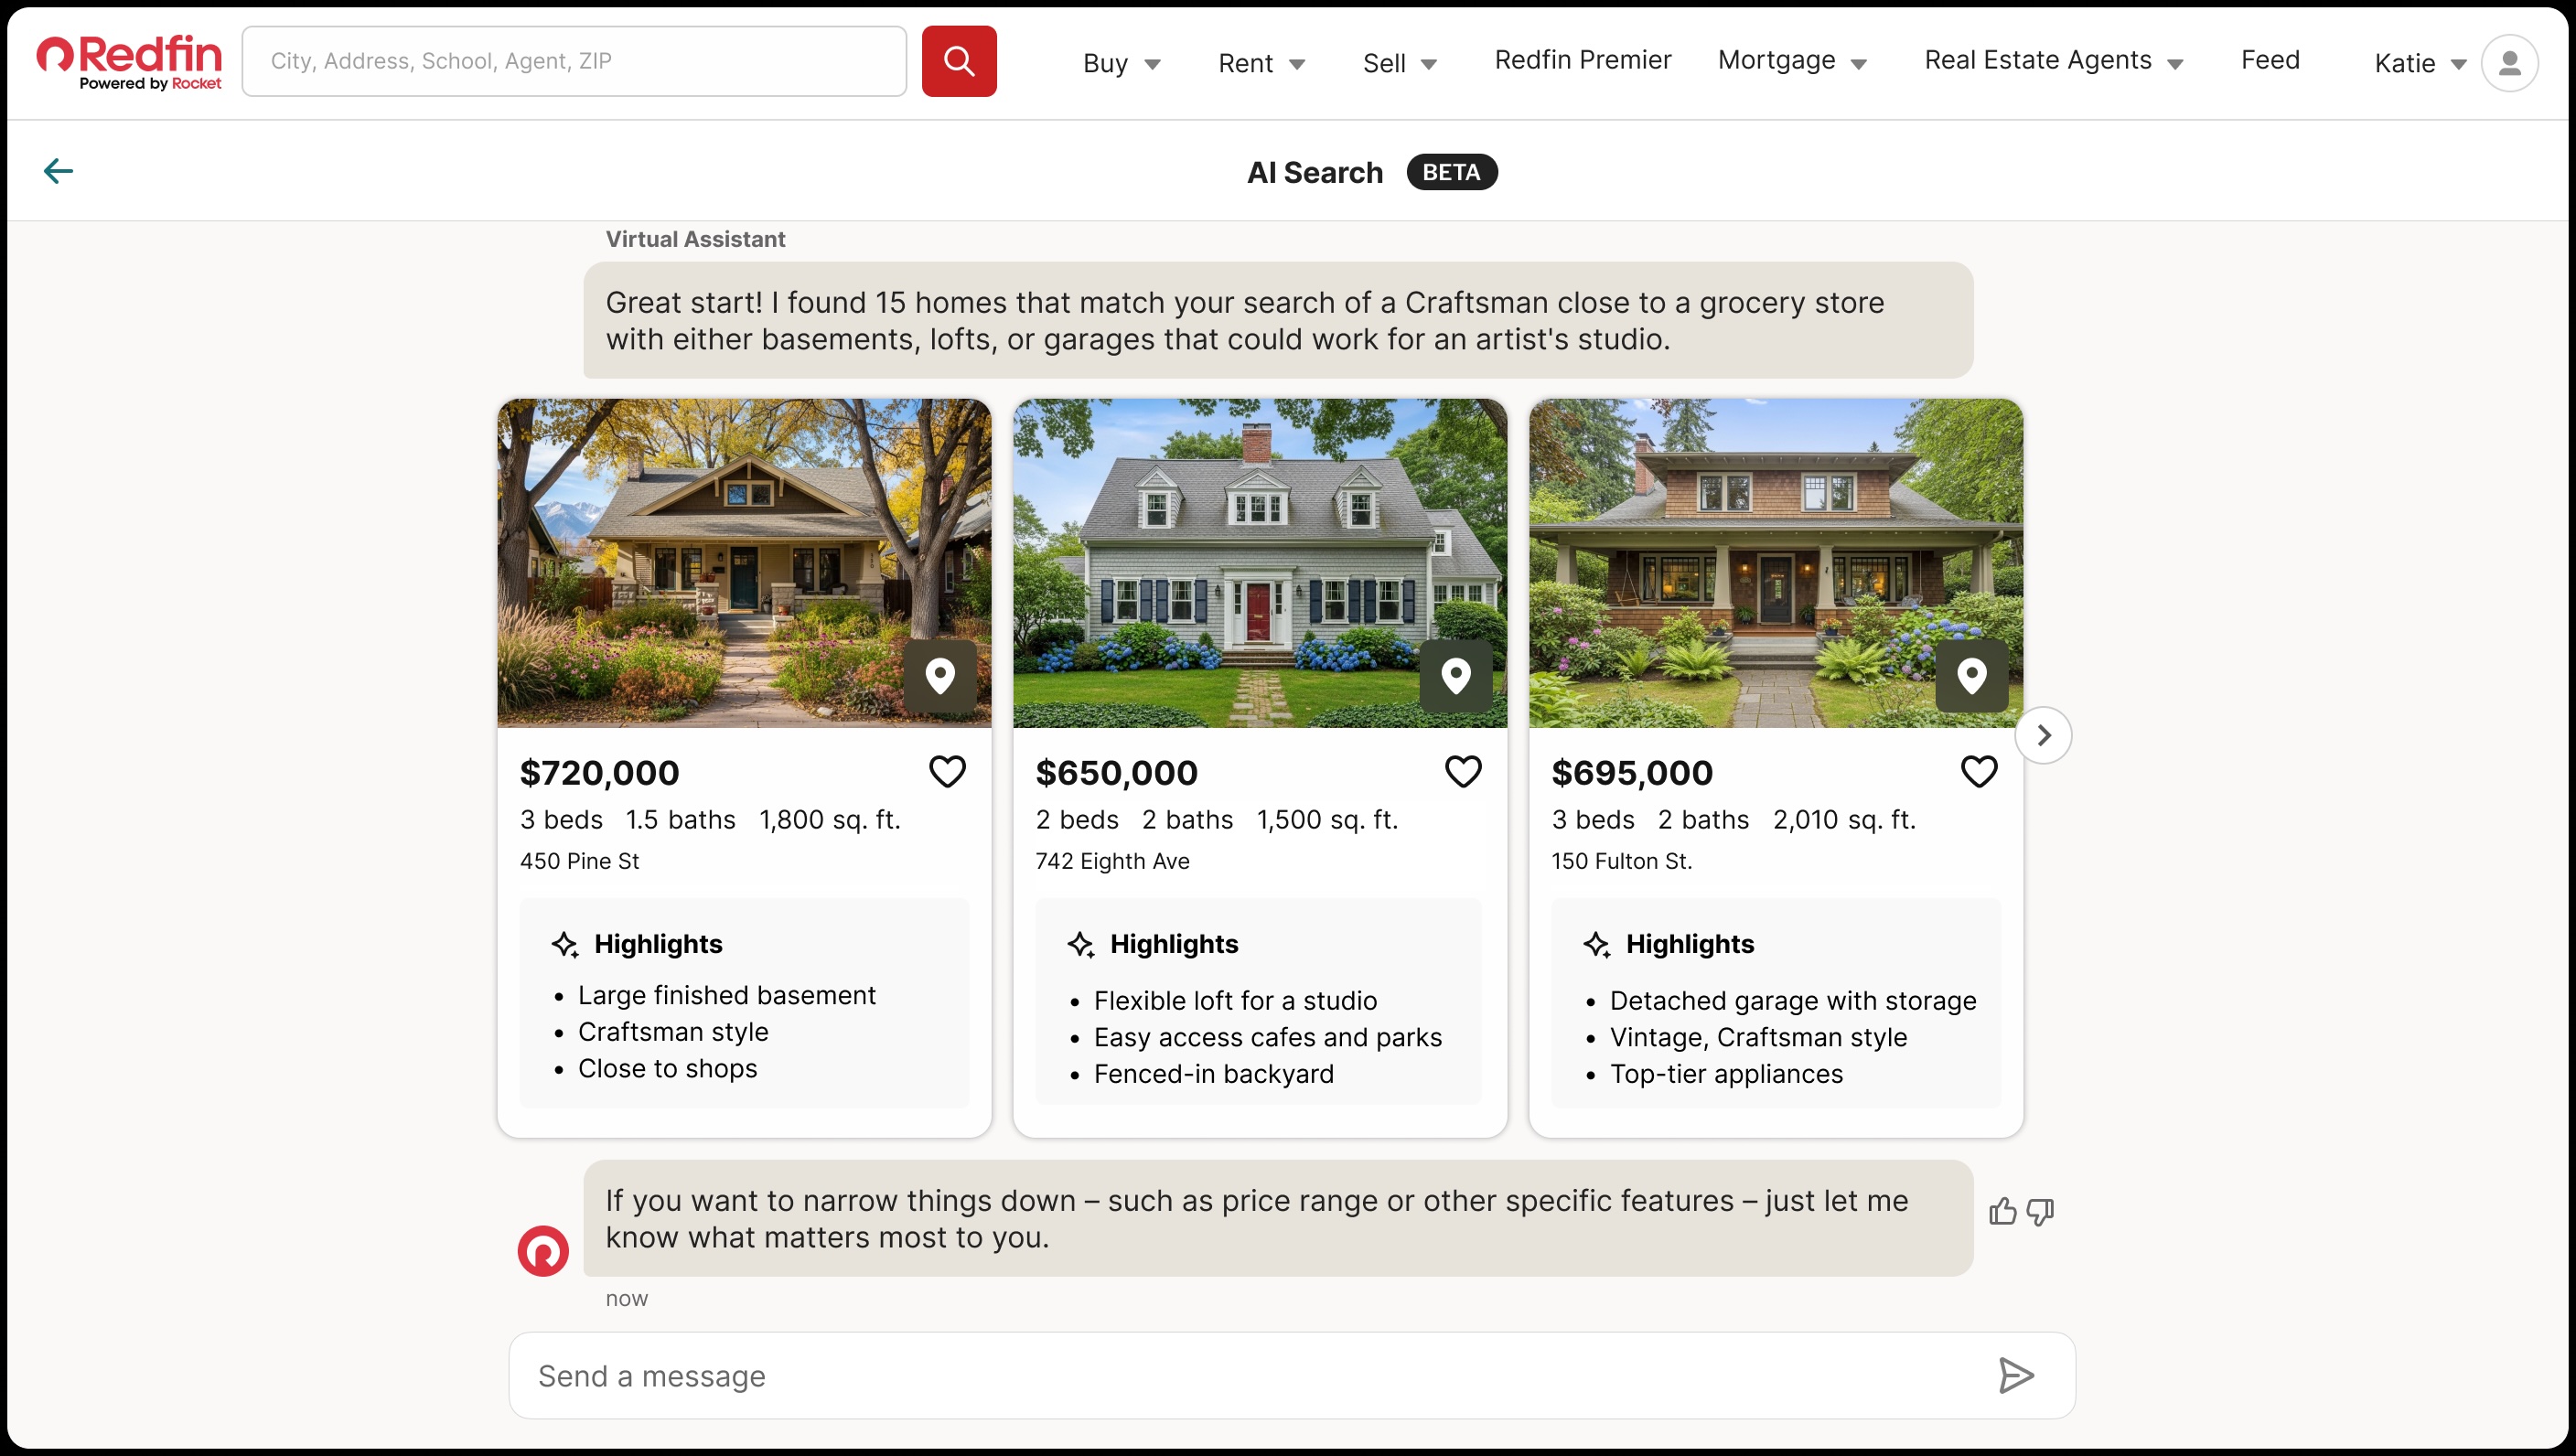
Task: Open the Katie account dropdown
Action: (2418, 62)
